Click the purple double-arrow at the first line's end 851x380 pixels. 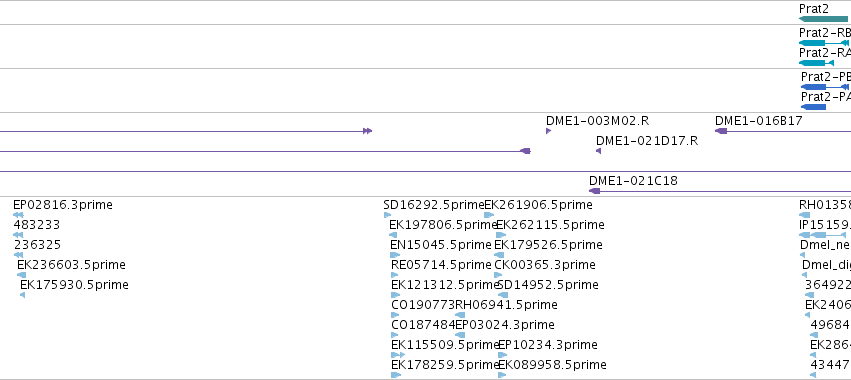(x=367, y=131)
